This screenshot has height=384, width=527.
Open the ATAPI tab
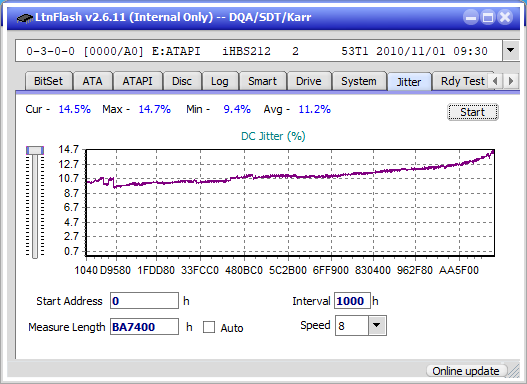click(137, 81)
